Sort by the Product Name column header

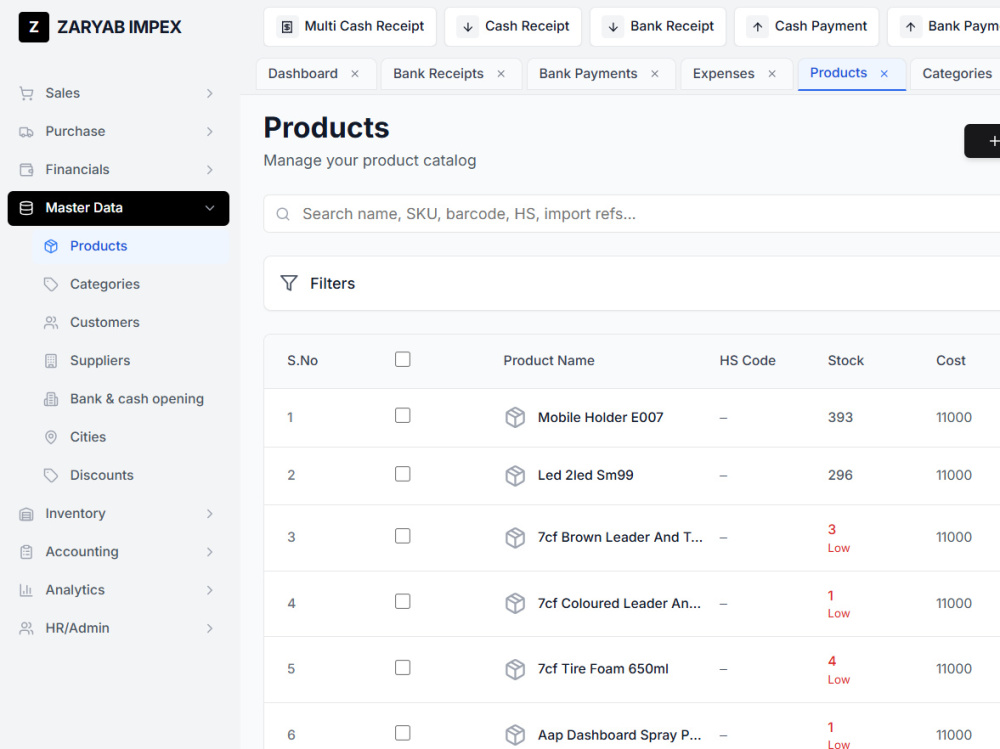548,360
